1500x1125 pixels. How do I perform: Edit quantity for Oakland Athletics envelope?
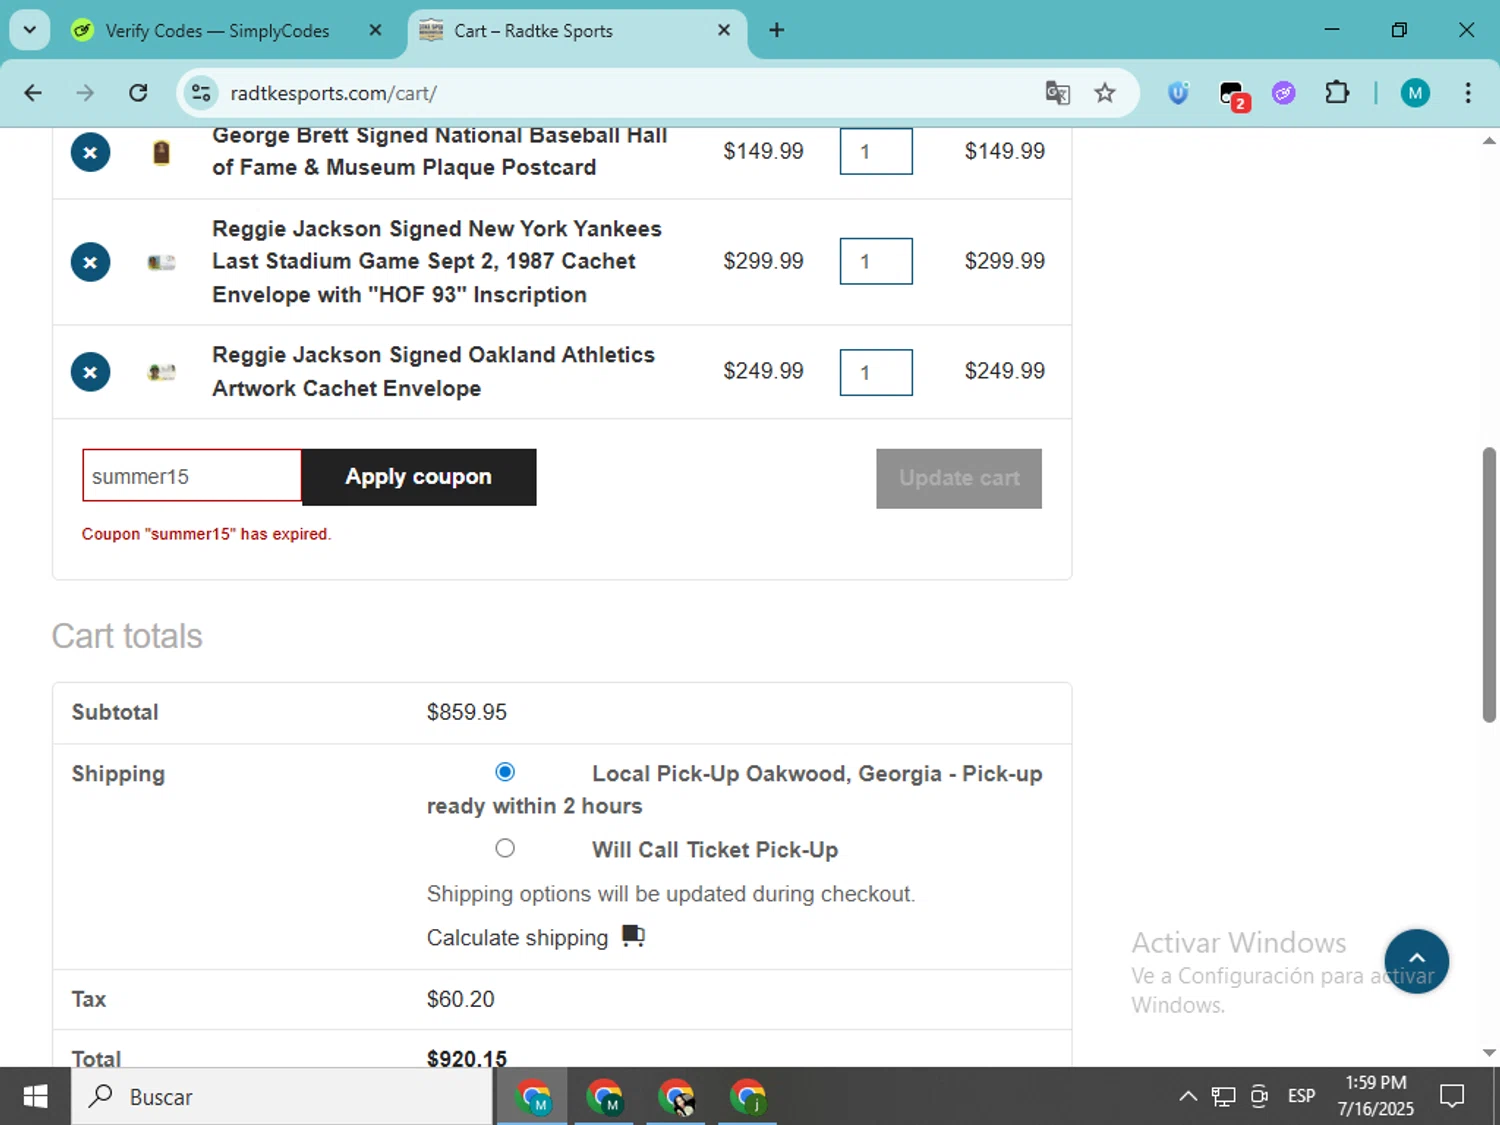pos(876,372)
